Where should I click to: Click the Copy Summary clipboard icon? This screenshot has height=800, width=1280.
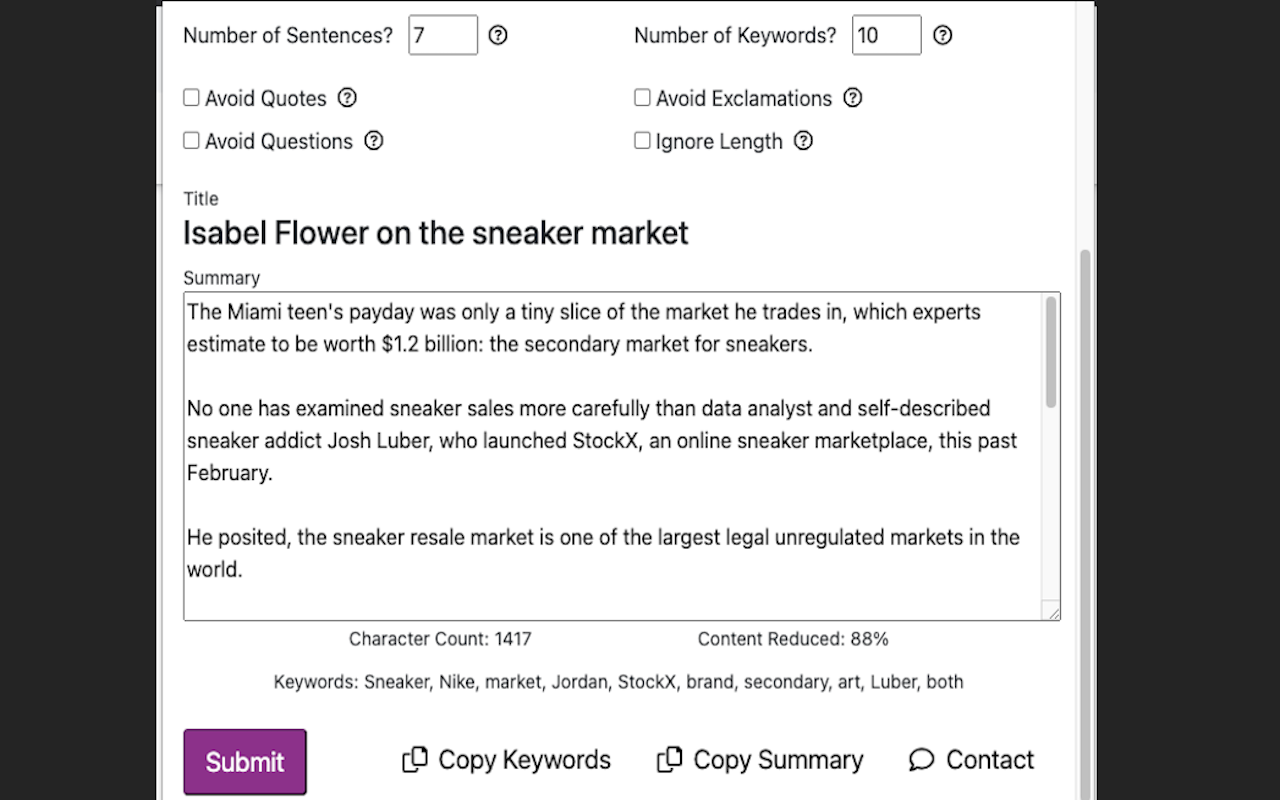click(x=669, y=760)
